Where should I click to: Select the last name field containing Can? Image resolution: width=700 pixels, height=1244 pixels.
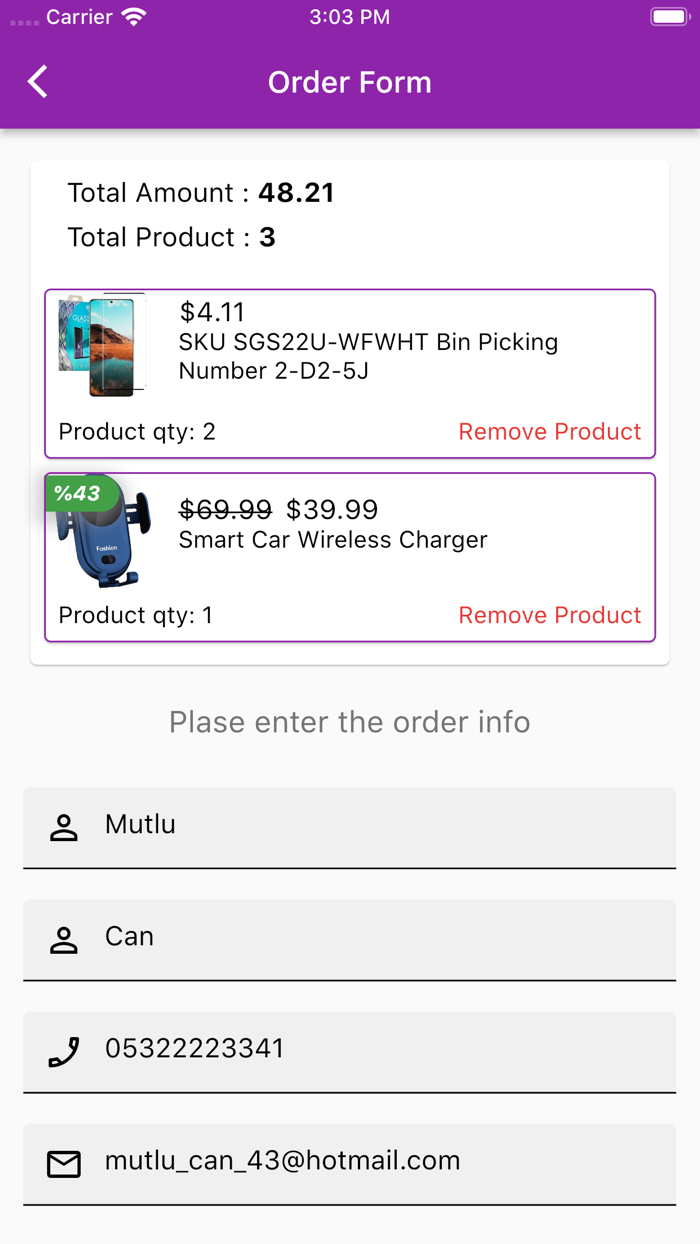pyautogui.click(x=350, y=938)
